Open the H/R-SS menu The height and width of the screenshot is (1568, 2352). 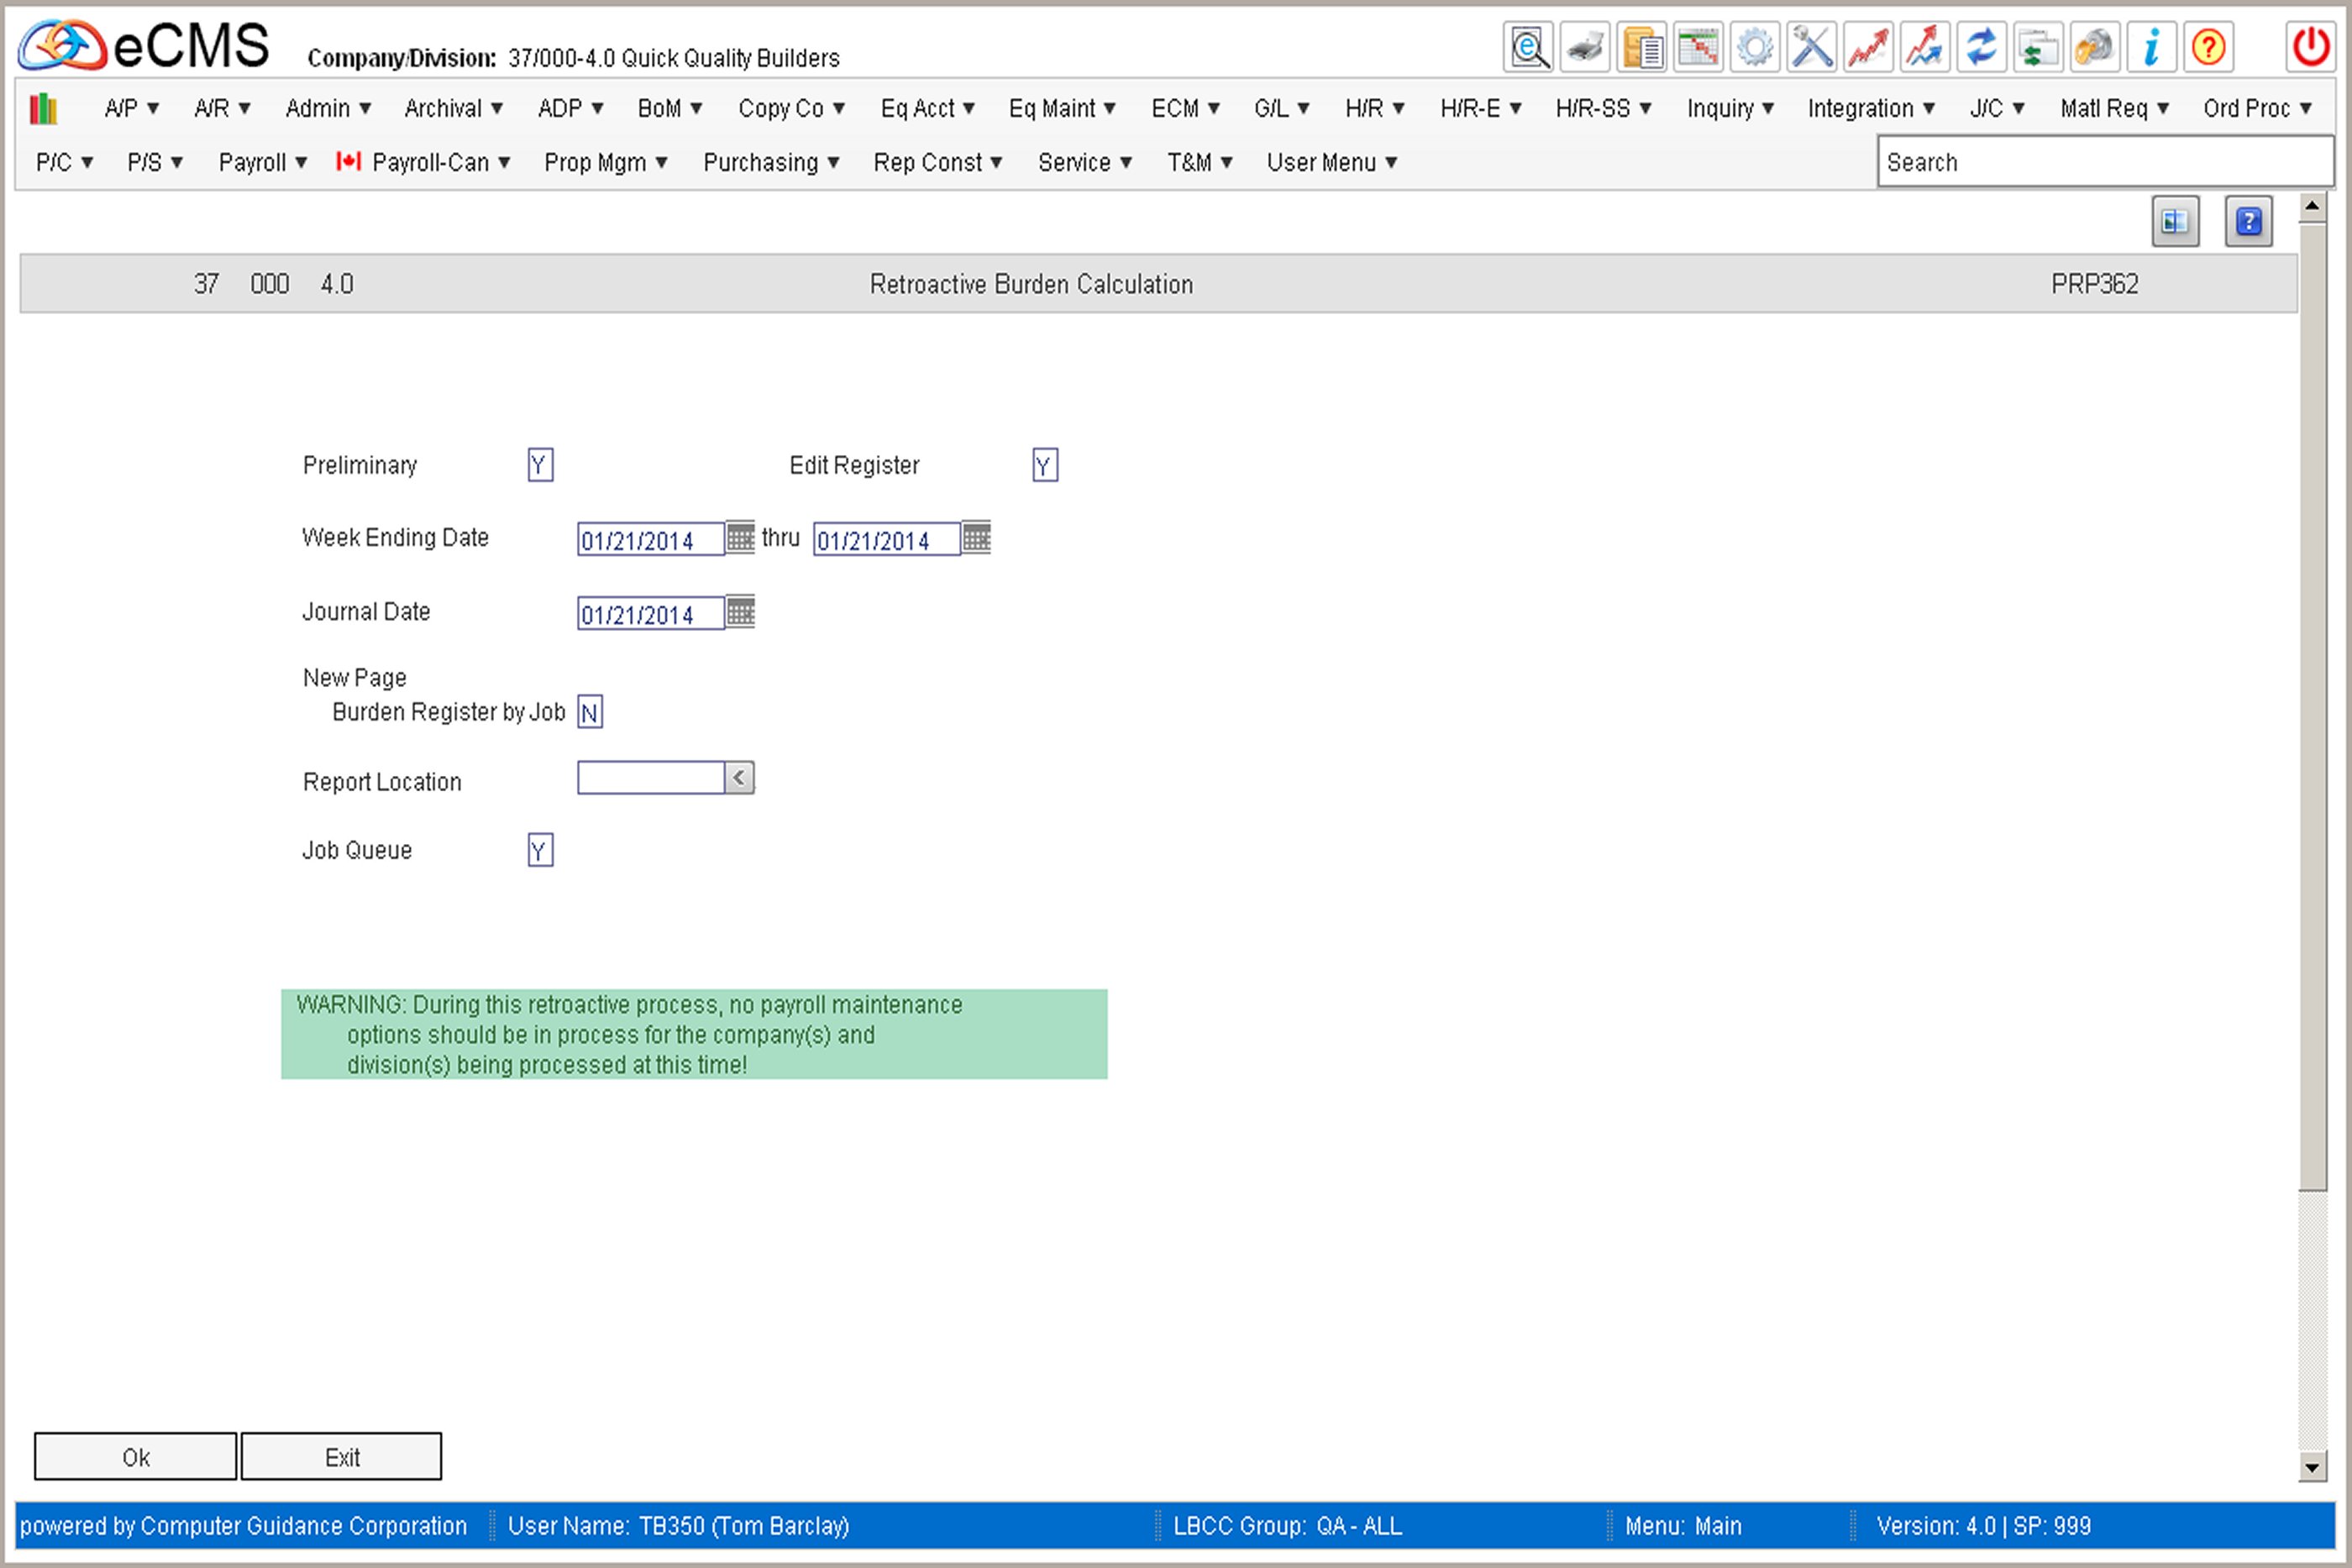coord(1603,108)
